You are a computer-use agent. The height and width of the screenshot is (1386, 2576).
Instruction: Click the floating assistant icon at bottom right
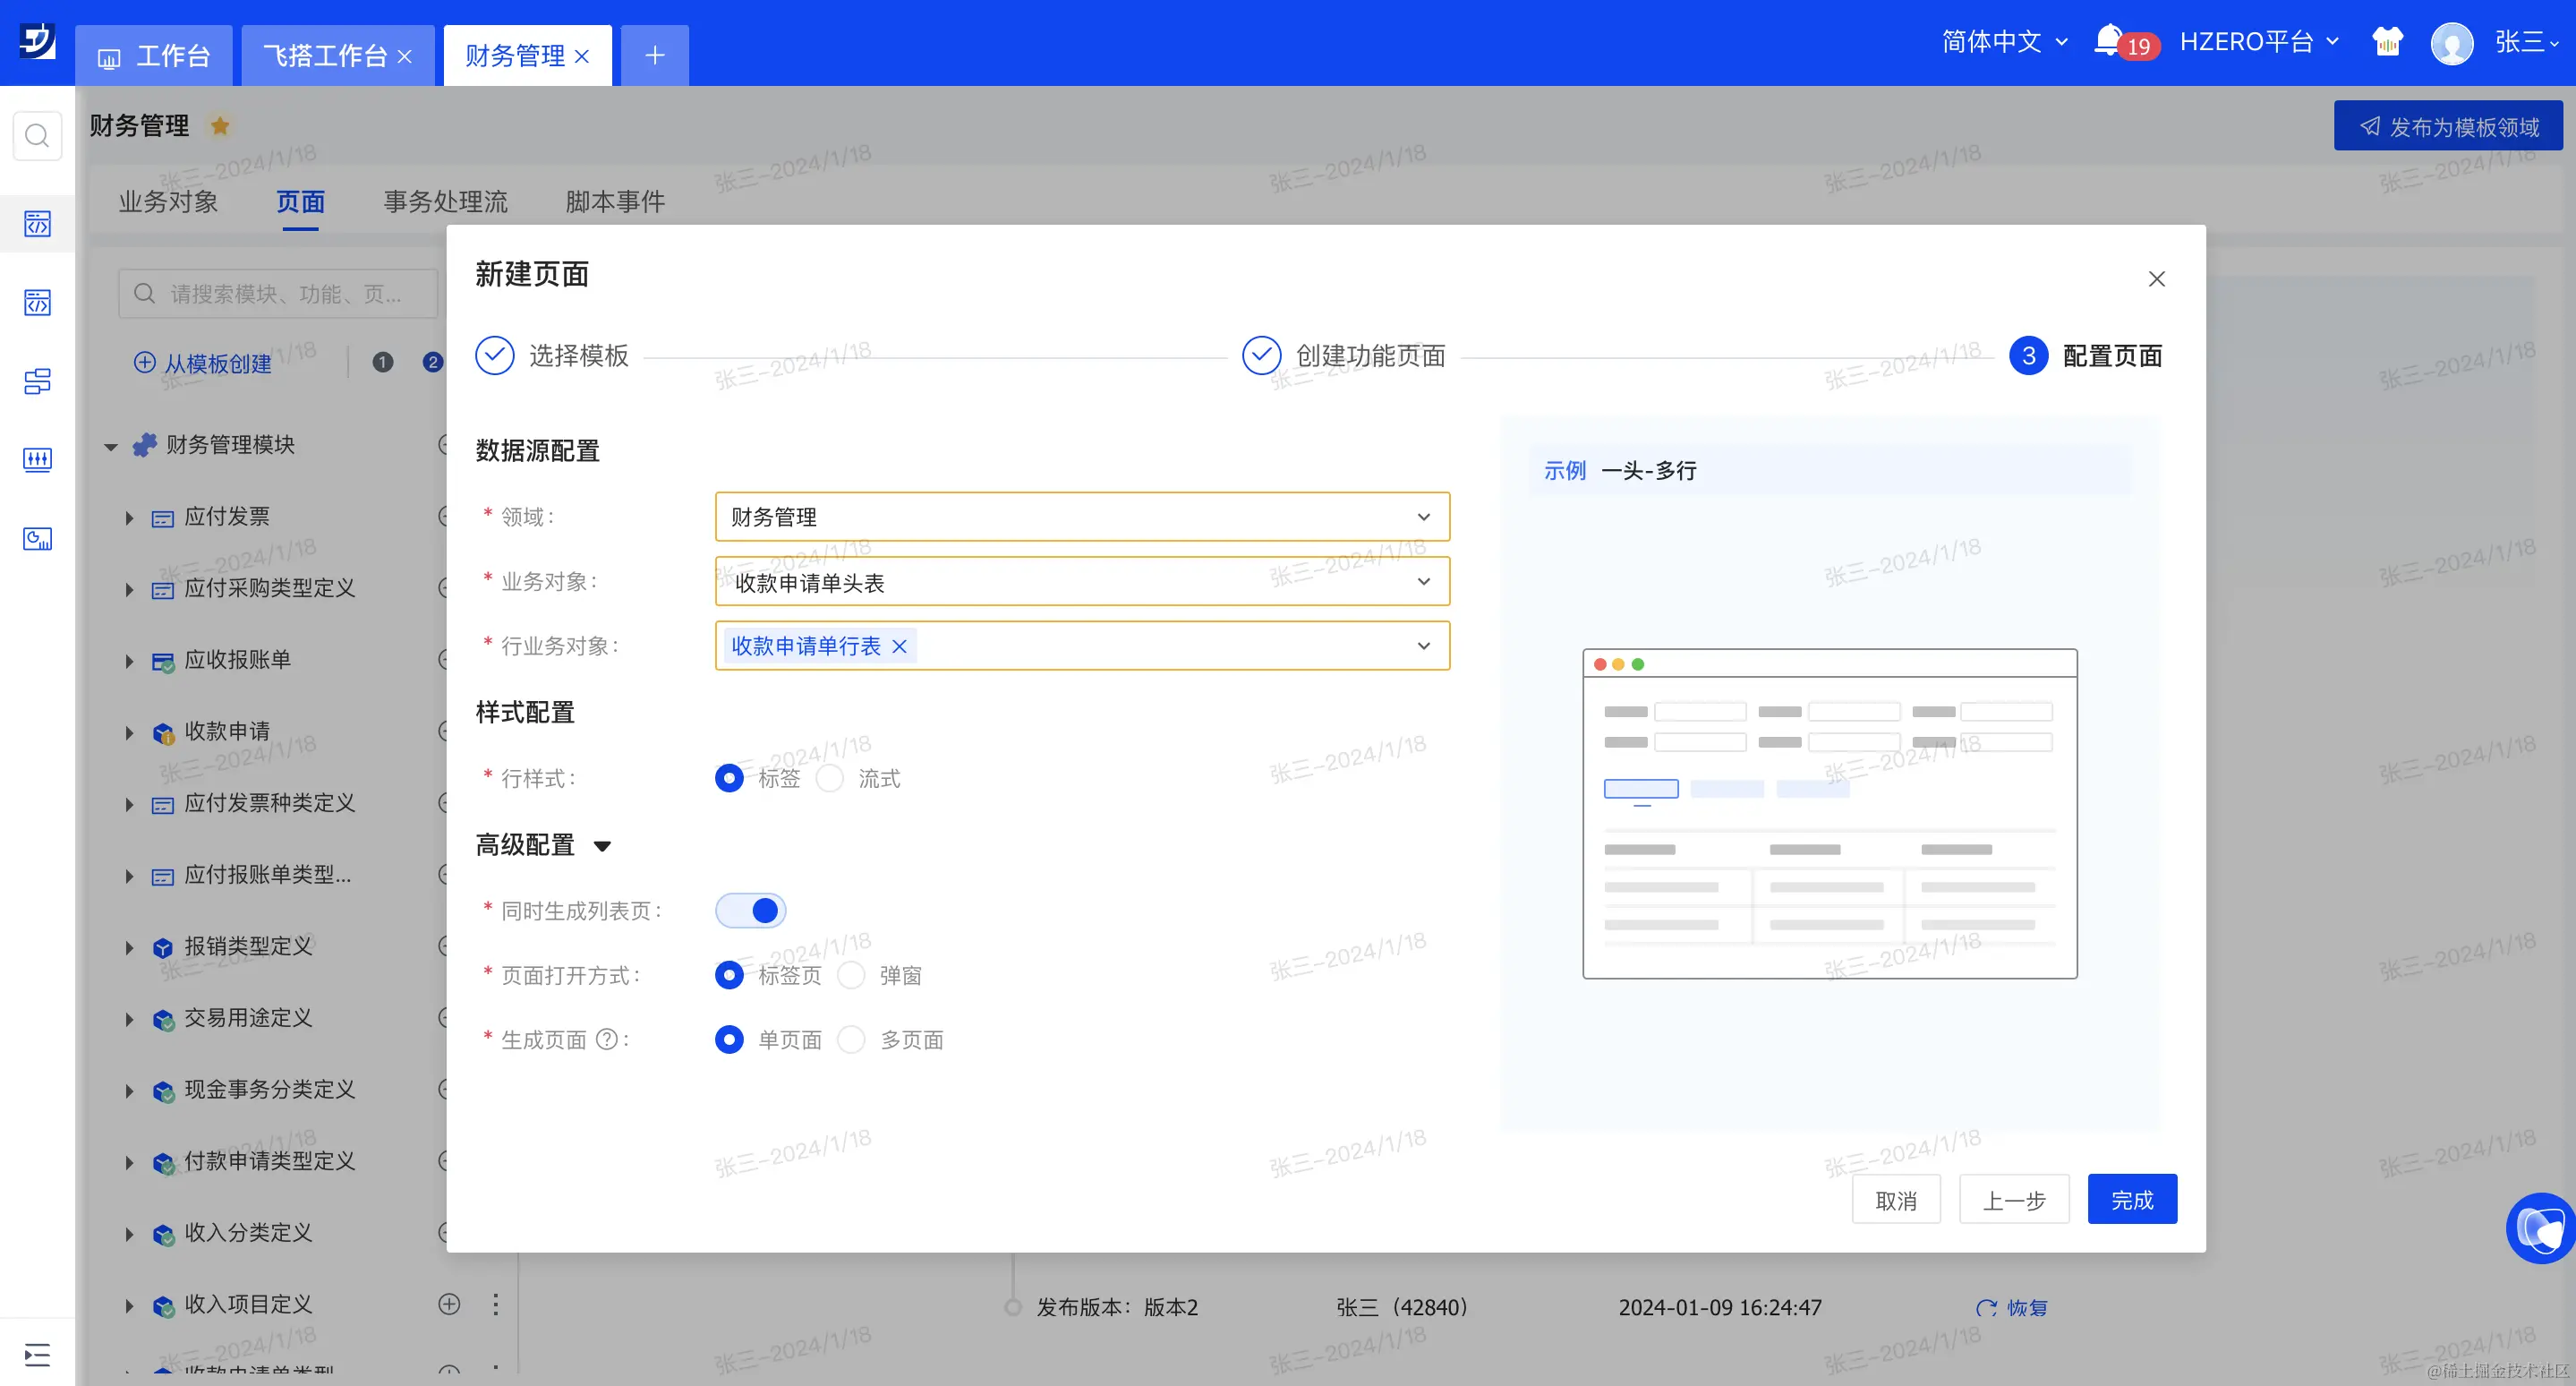pos(2541,1228)
